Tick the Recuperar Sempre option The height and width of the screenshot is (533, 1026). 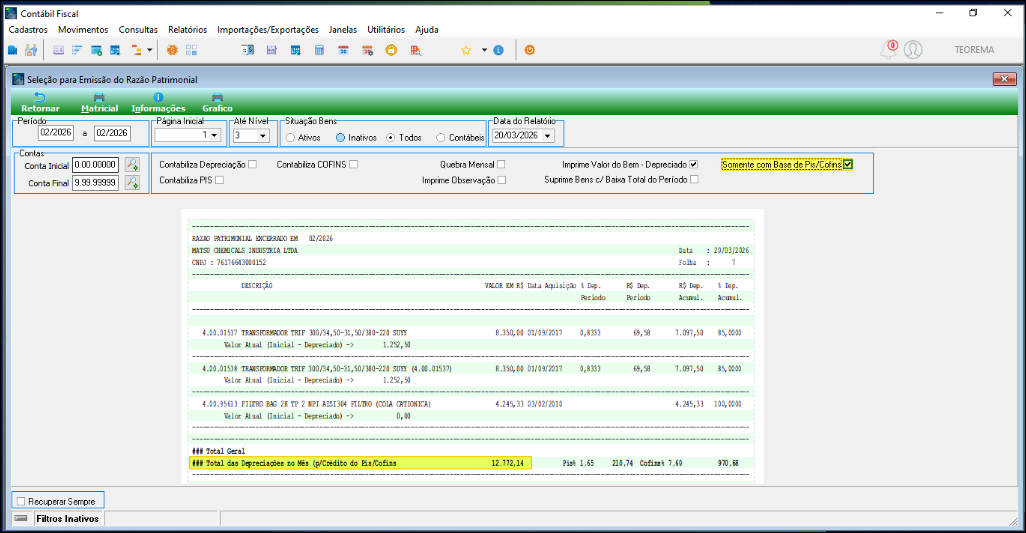21,500
